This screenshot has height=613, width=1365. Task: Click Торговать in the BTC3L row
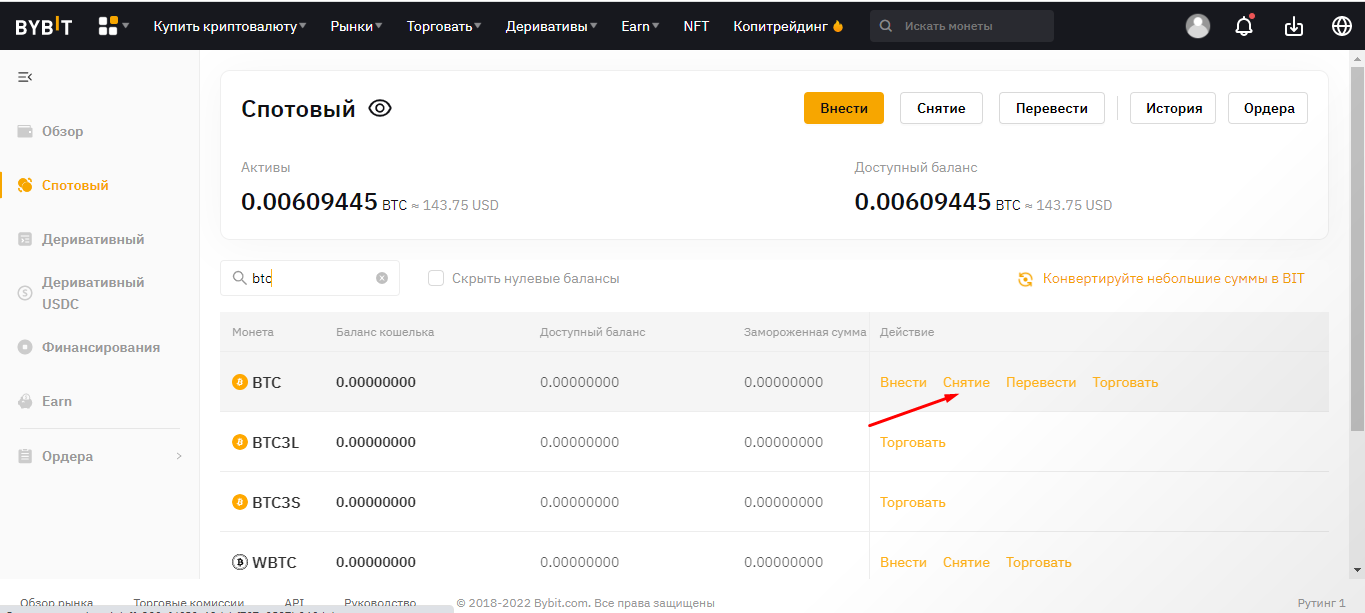coord(912,442)
